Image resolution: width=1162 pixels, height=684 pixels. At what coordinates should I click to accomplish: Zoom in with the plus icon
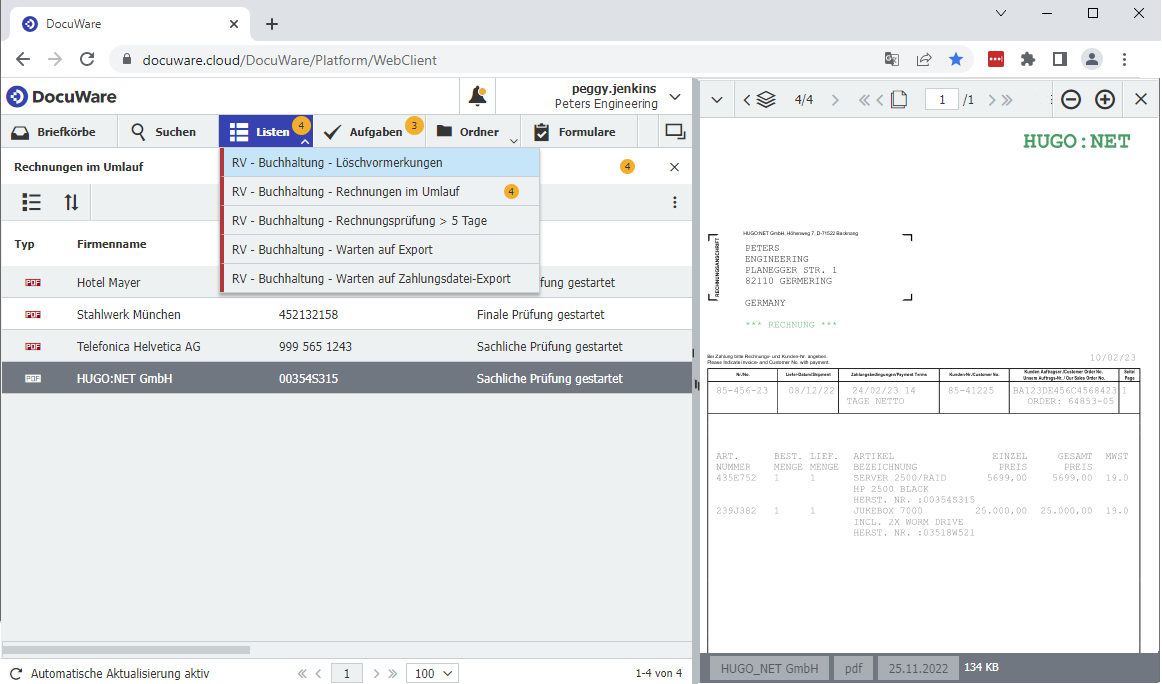(1105, 99)
